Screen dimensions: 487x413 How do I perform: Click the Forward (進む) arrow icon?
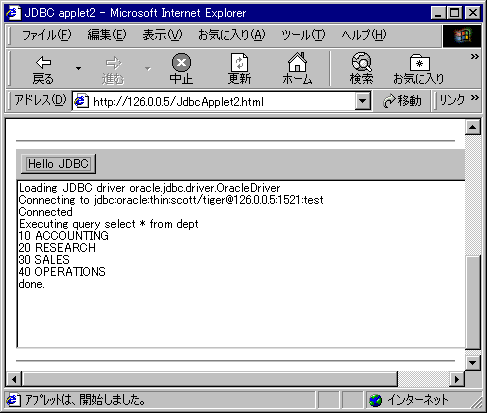[x=114, y=63]
